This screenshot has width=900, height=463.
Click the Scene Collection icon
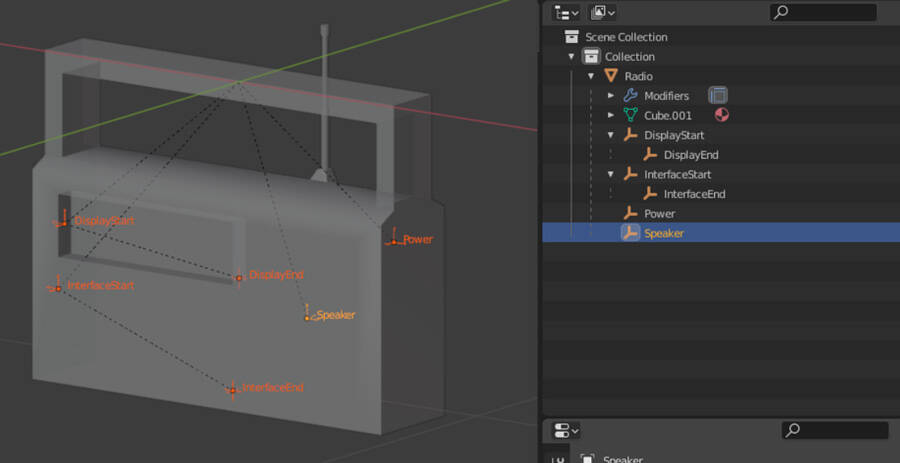[x=571, y=37]
